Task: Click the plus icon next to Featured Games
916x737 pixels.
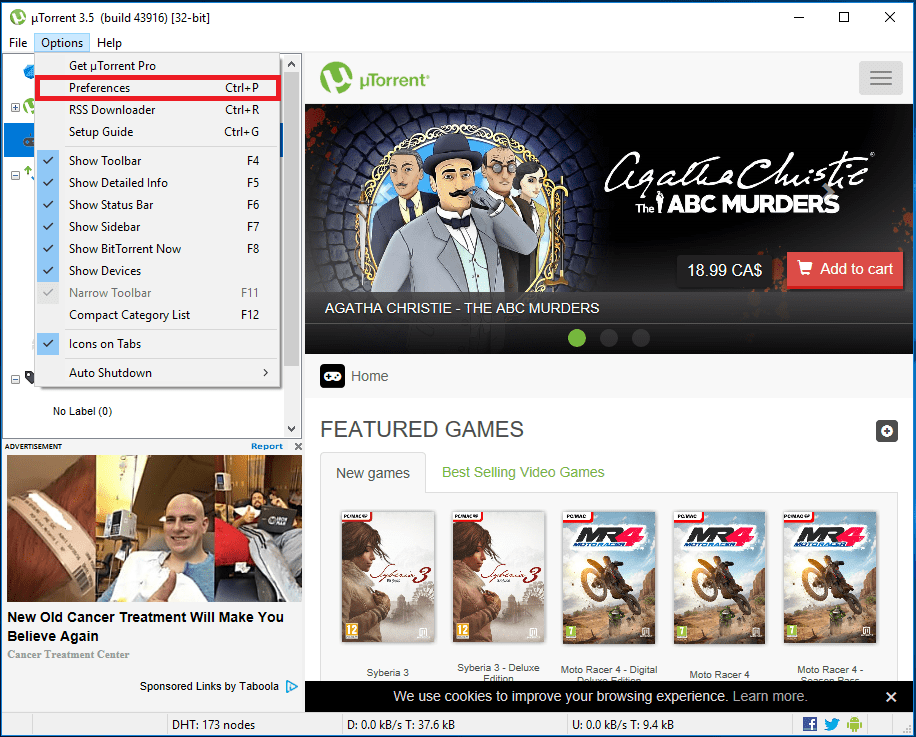Action: pyautogui.click(x=887, y=431)
